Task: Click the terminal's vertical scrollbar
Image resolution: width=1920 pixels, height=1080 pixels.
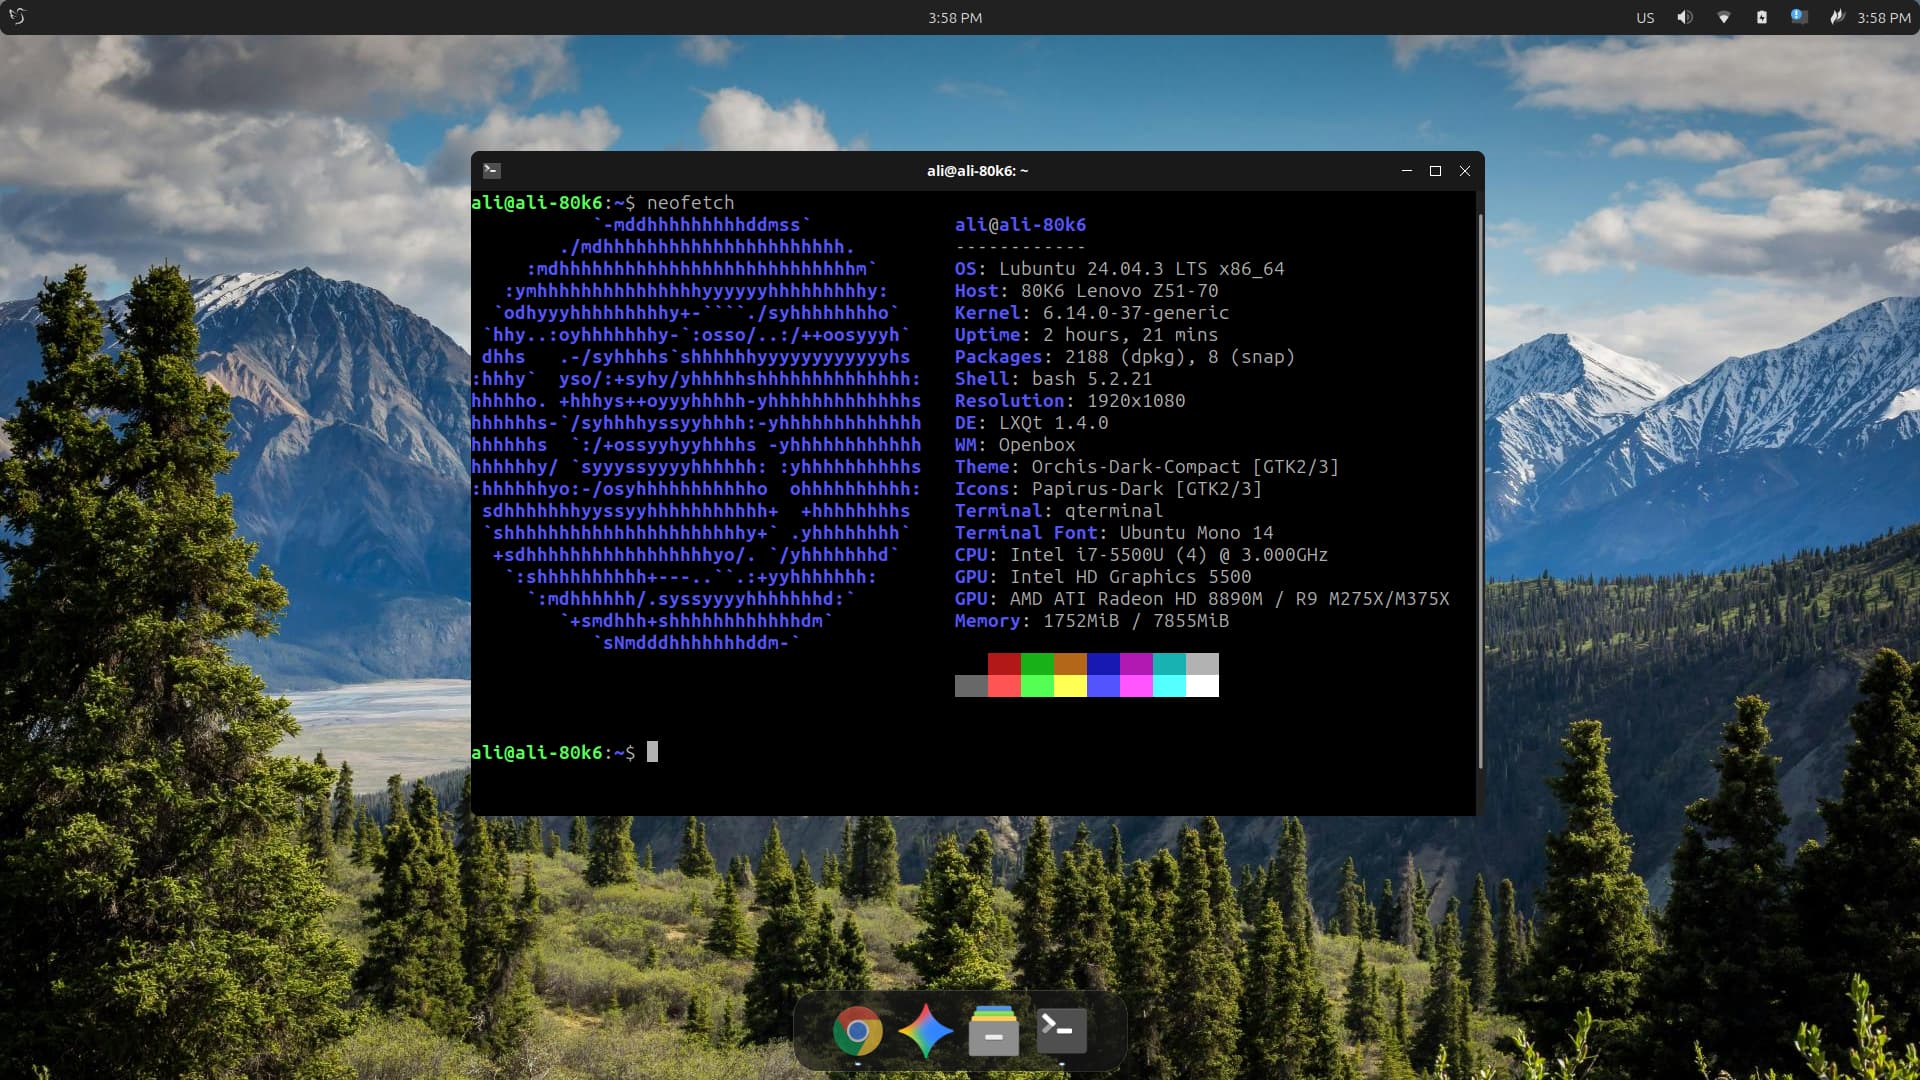Action: coord(1480,490)
